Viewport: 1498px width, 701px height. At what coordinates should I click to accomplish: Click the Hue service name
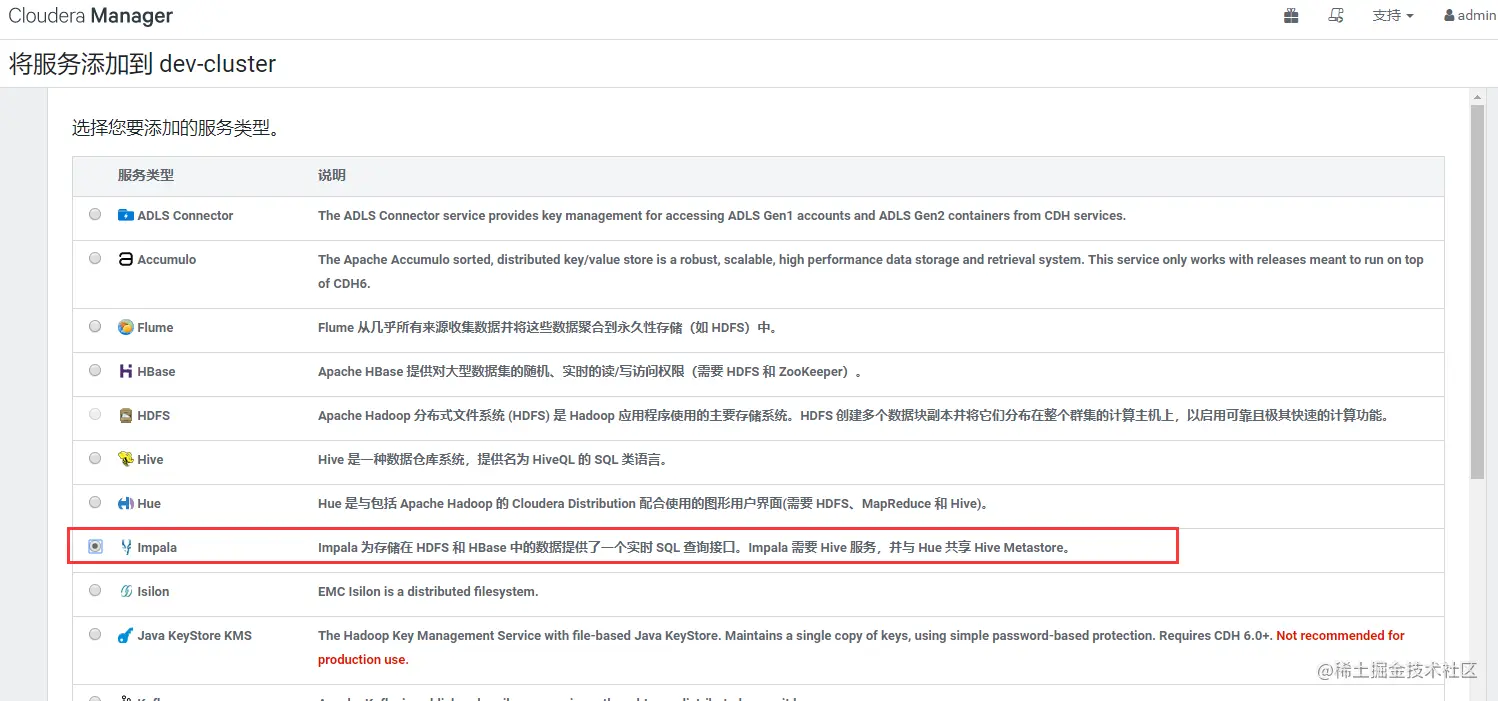[149, 503]
